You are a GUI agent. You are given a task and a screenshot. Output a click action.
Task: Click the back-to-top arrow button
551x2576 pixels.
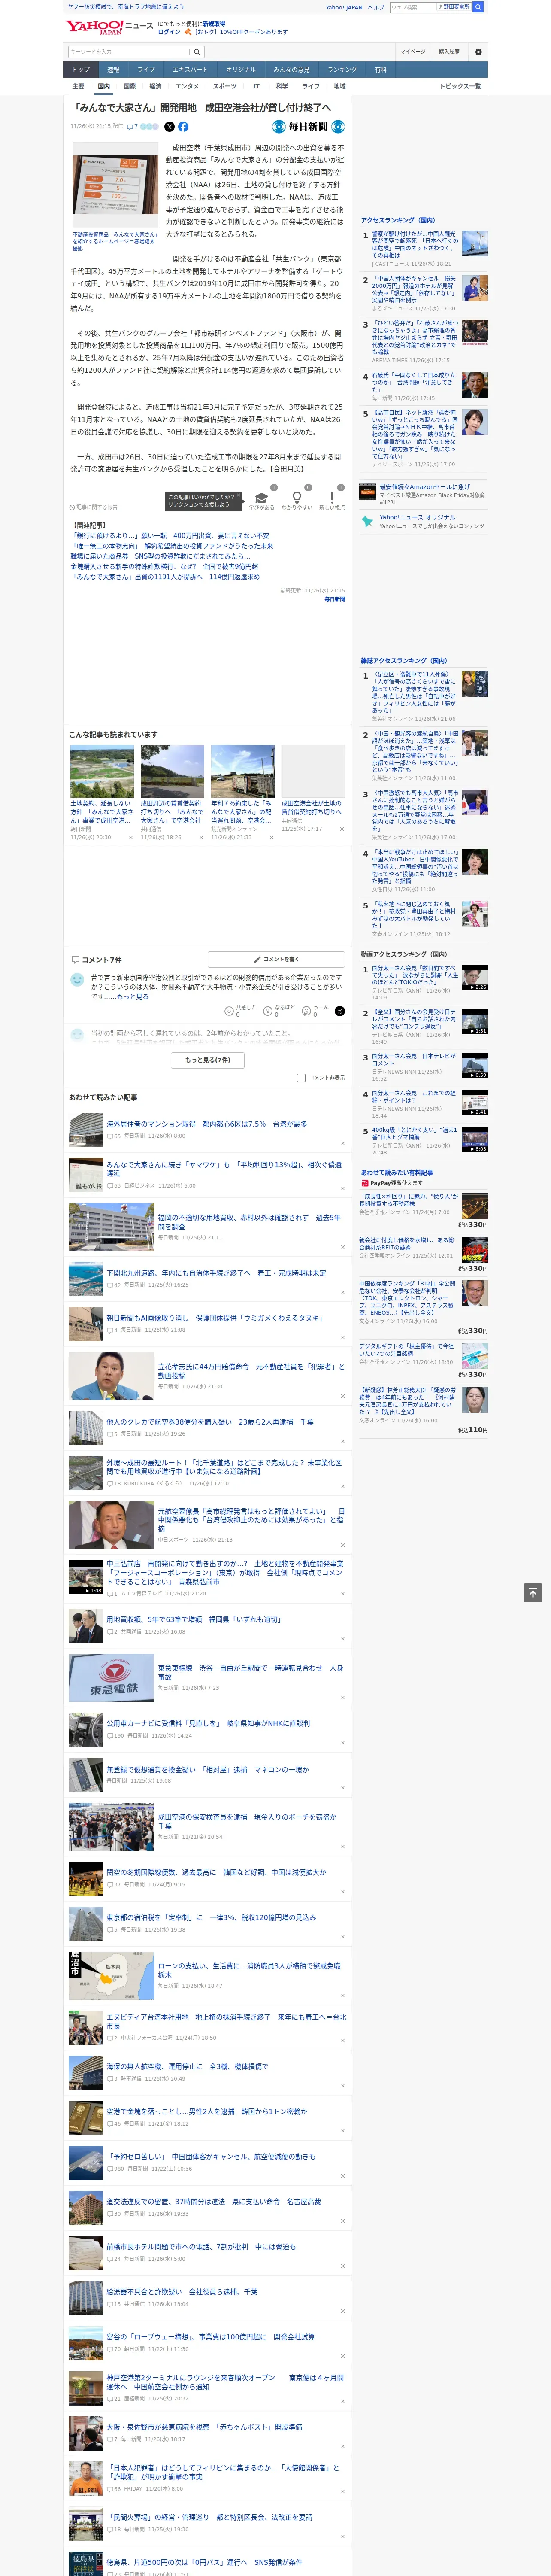533,1592
